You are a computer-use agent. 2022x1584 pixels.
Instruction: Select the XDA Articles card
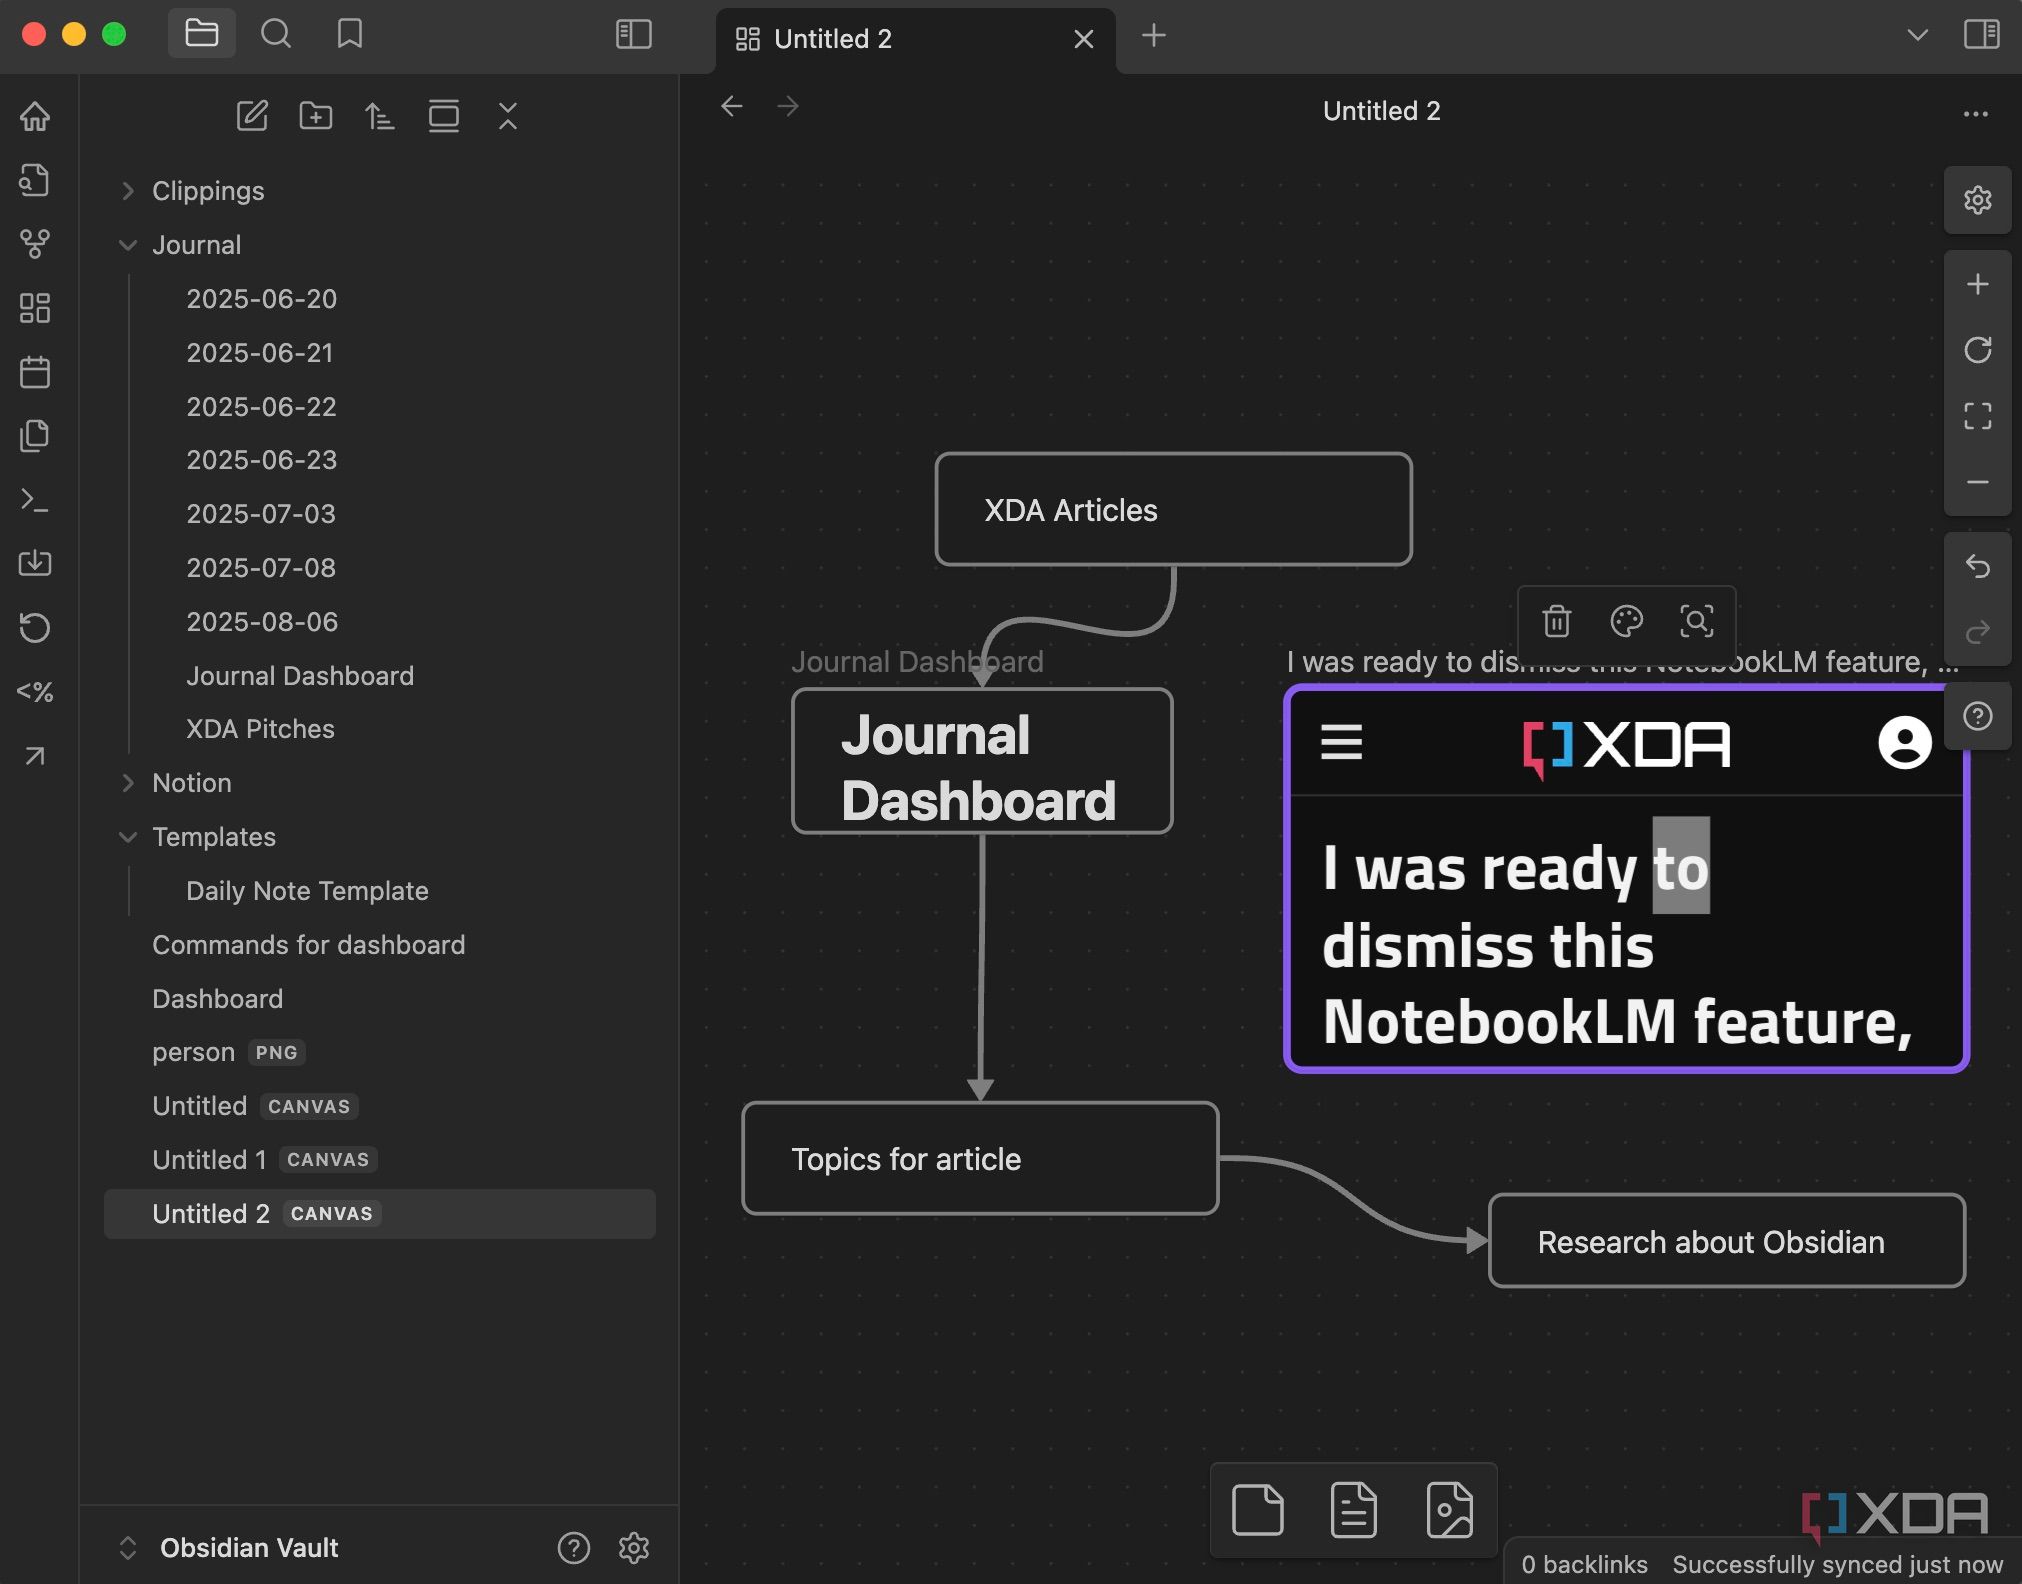1173,510
